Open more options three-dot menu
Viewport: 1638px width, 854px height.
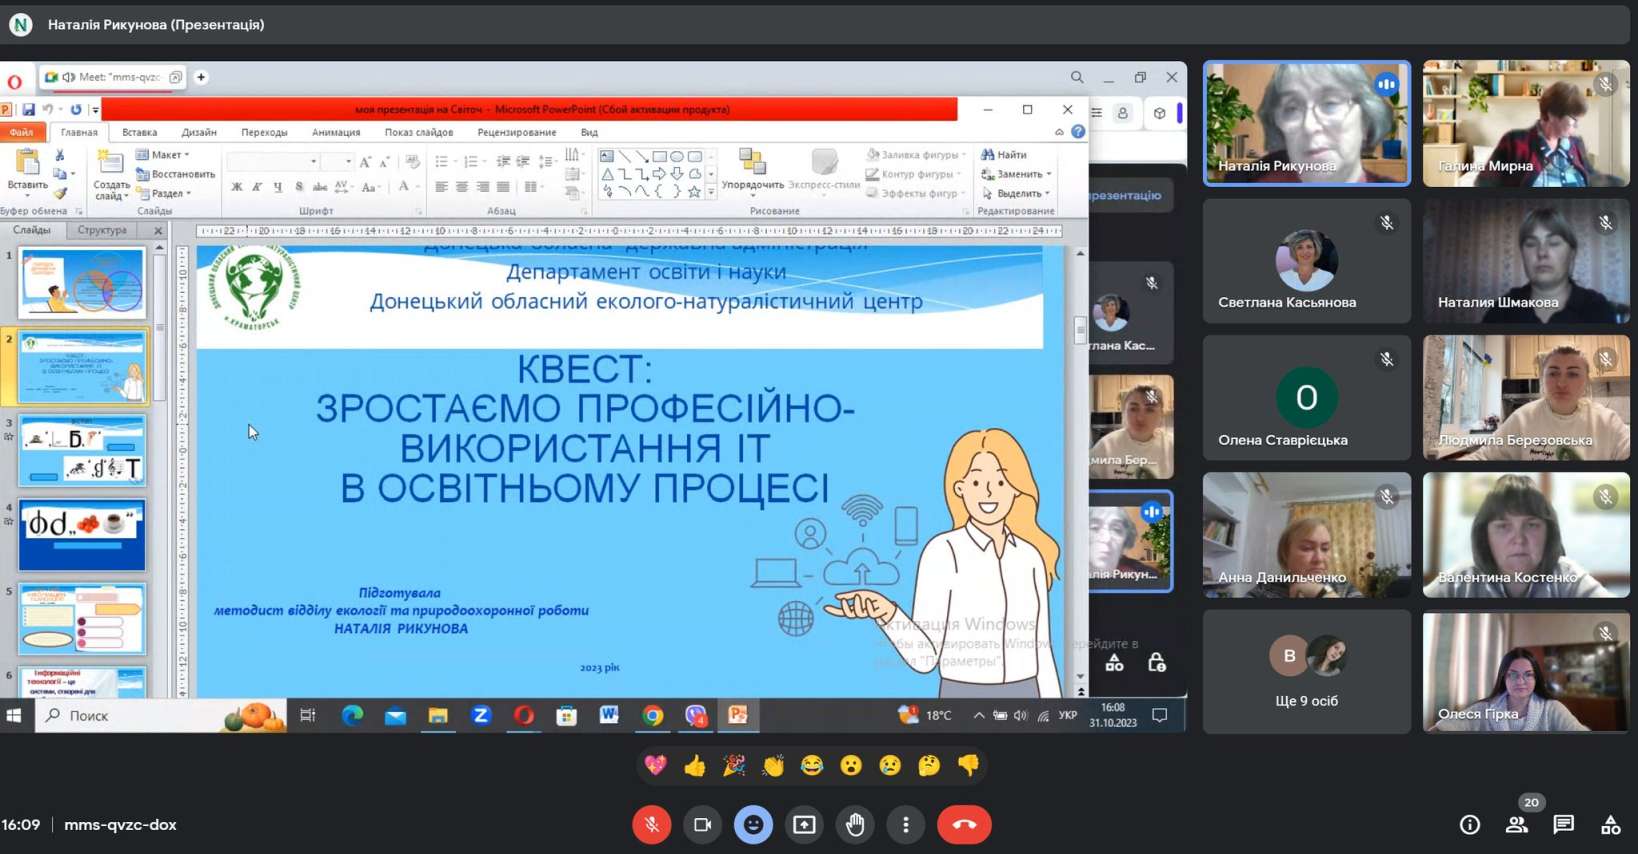906,825
